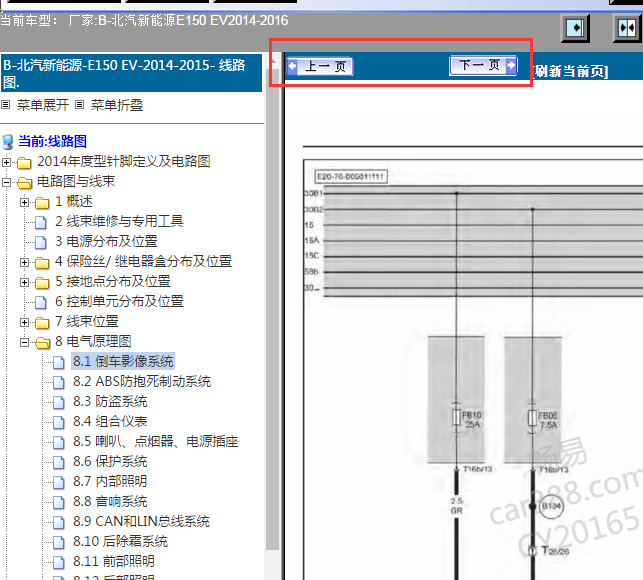Click document icon of 8.5 喇叭、点烟器、电源插座
Screen dimensions: 643x580
pyautogui.click(x=59, y=443)
